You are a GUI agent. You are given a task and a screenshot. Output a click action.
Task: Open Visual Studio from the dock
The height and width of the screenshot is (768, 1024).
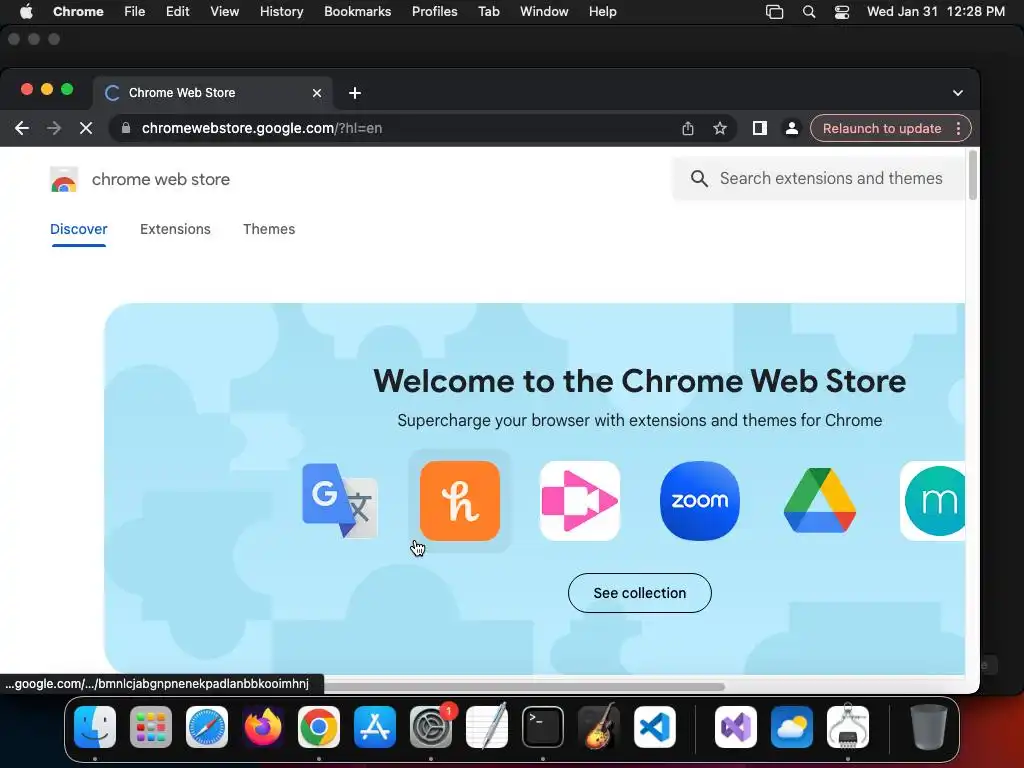point(736,727)
